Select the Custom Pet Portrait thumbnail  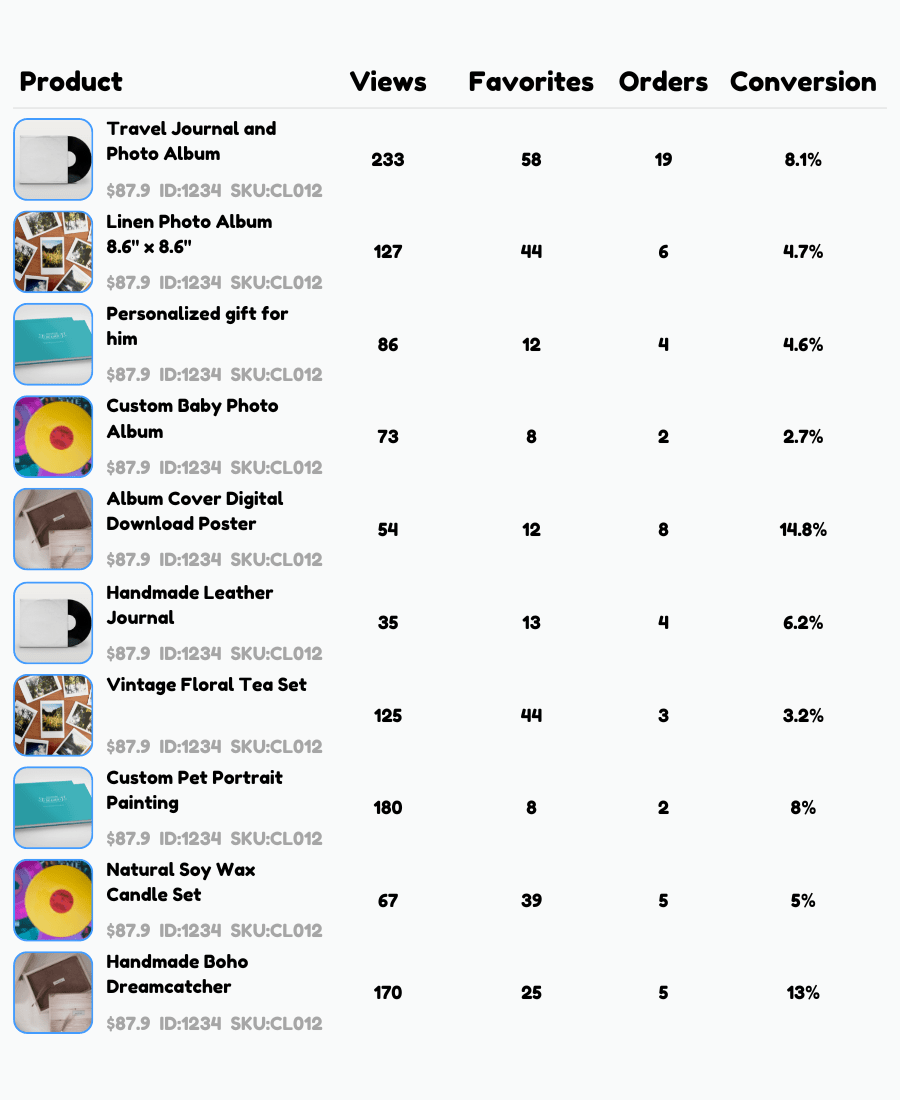coord(52,807)
